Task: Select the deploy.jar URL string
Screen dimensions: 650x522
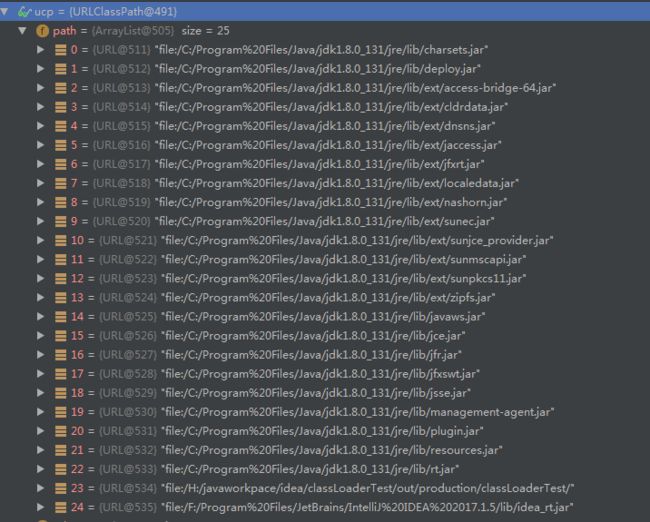Action: 318,69
